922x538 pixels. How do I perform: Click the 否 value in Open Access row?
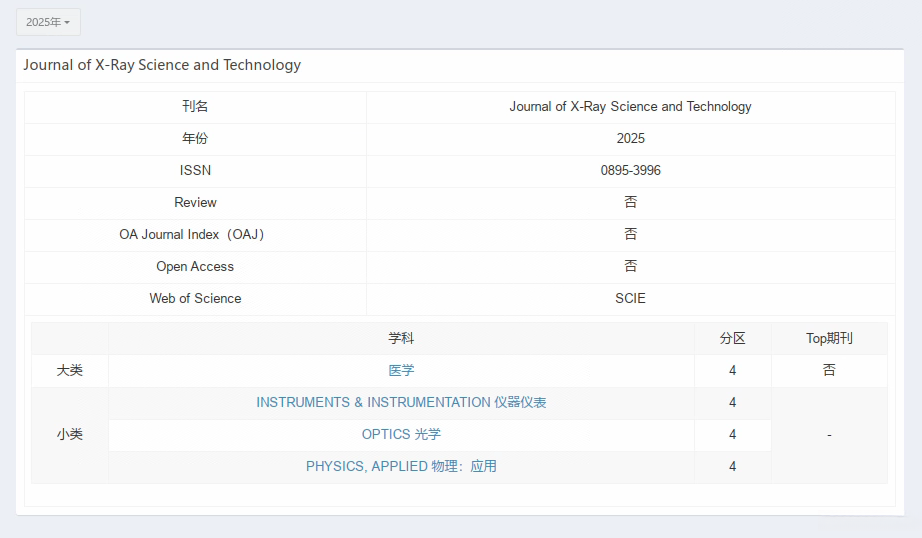(630, 266)
